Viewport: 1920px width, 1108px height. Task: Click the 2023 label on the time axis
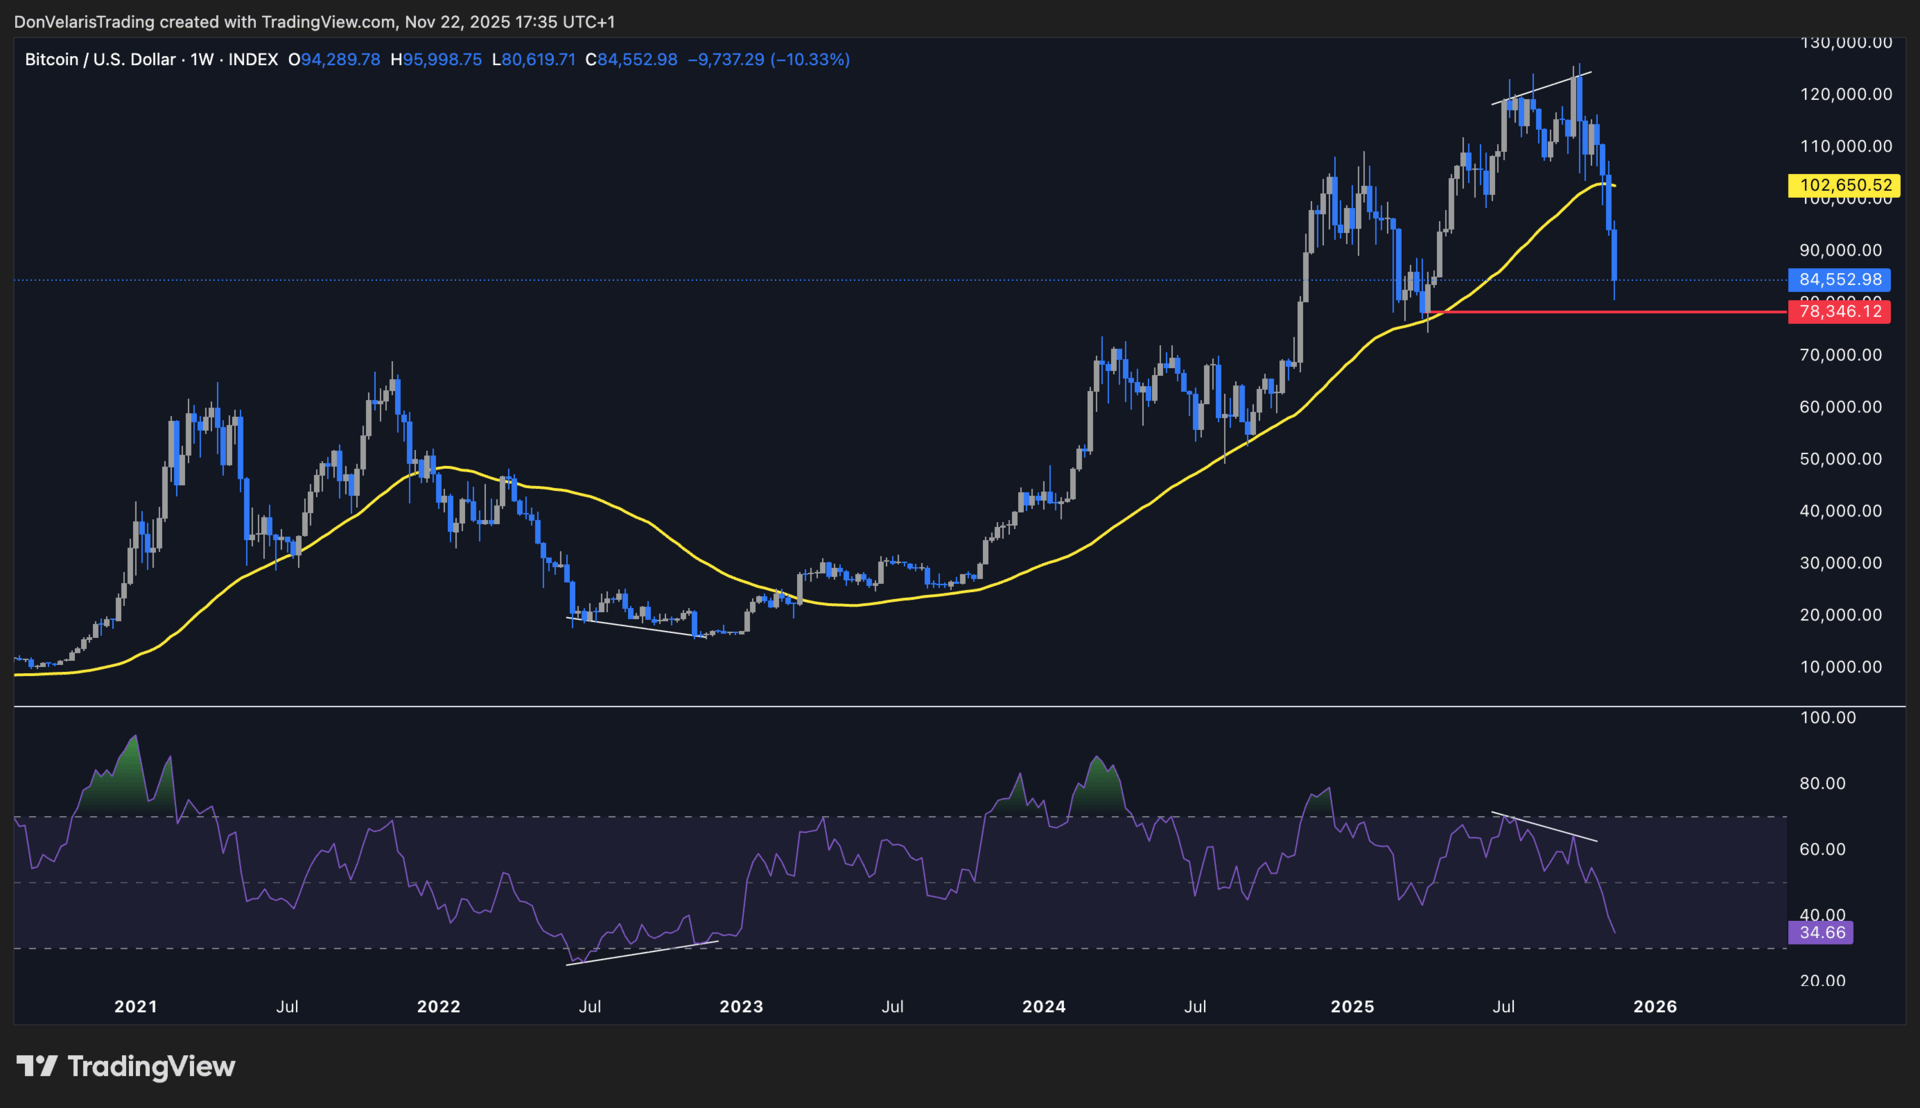[x=741, y=1007]
